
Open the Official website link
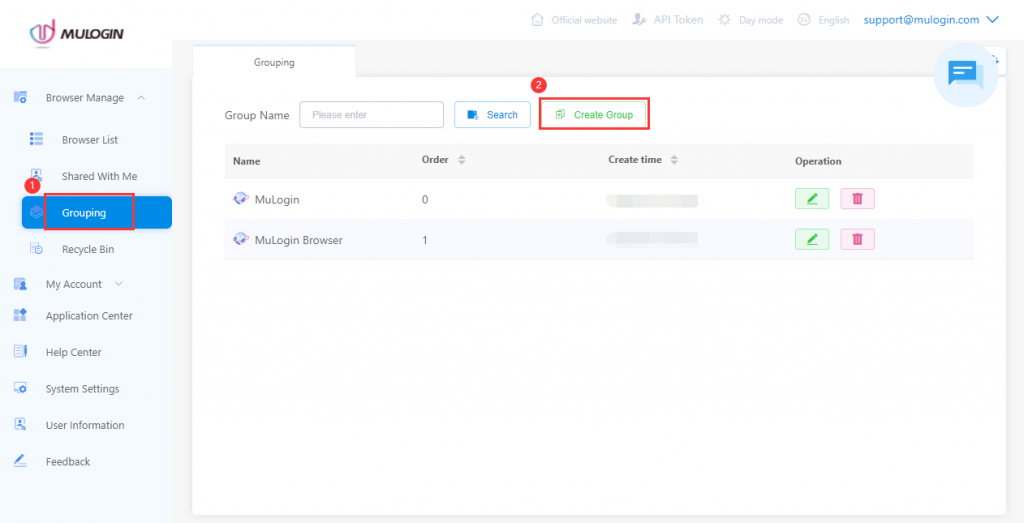point(584,20)
